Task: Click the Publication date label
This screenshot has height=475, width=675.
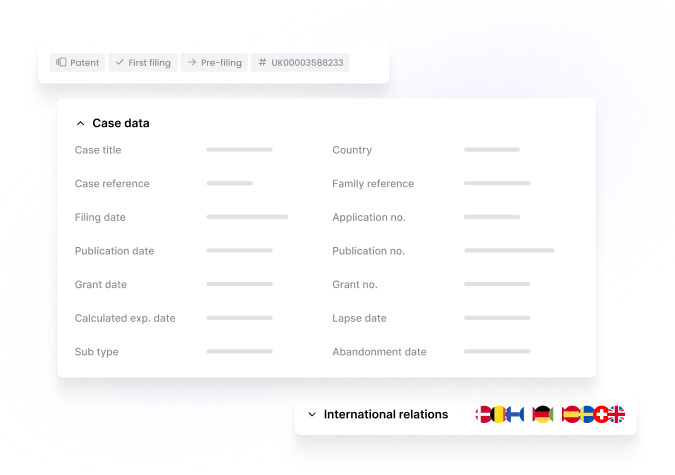Action: [x=115, y=251]
